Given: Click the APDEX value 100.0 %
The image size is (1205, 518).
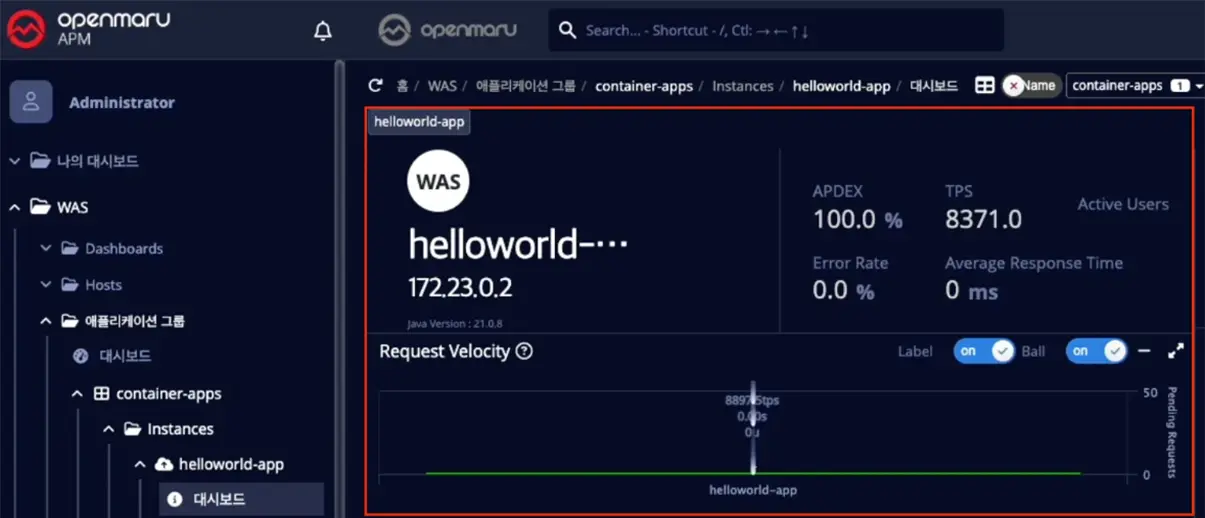Looking at the screenshot, I should point(857,219).
